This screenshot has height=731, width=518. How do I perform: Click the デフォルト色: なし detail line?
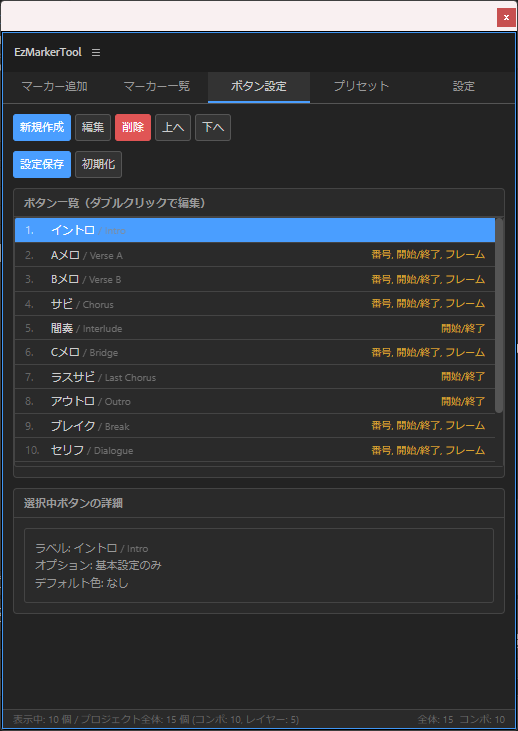coord(82,583)
